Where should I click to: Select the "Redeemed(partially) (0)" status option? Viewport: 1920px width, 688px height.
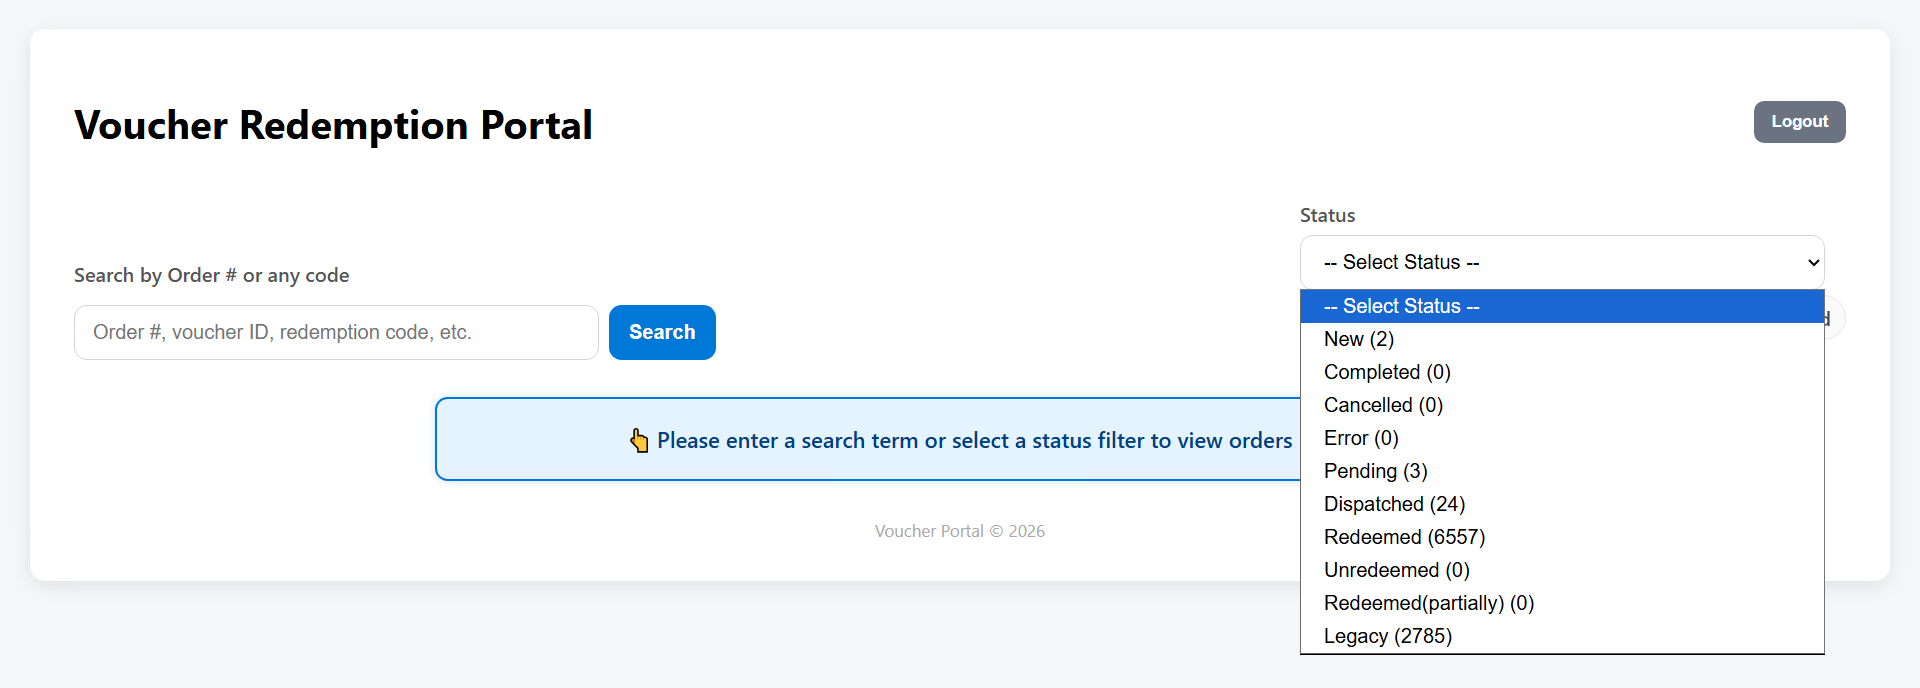click(1428, 603)
